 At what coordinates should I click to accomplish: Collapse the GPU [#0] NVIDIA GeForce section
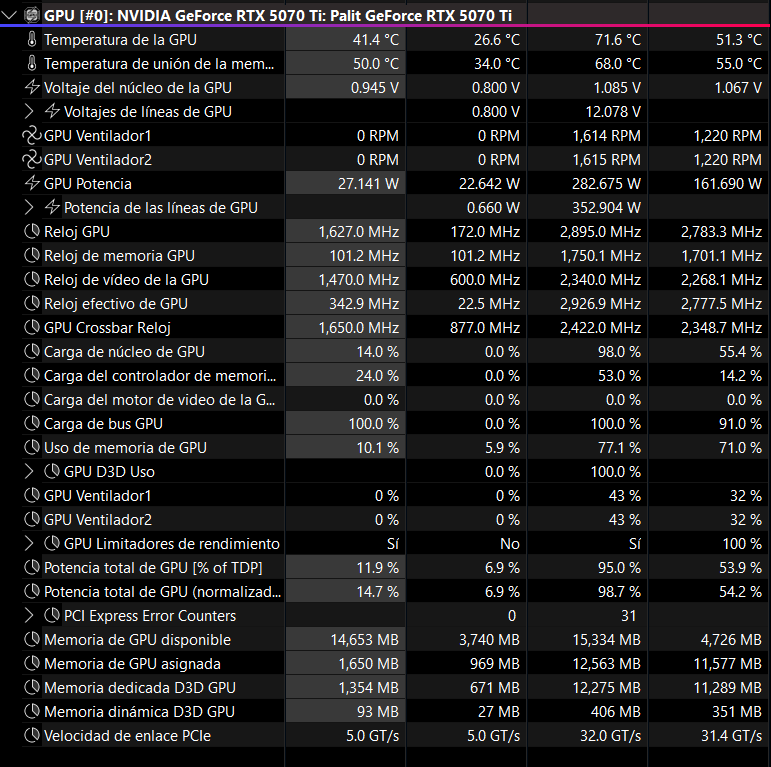point(9,15)
